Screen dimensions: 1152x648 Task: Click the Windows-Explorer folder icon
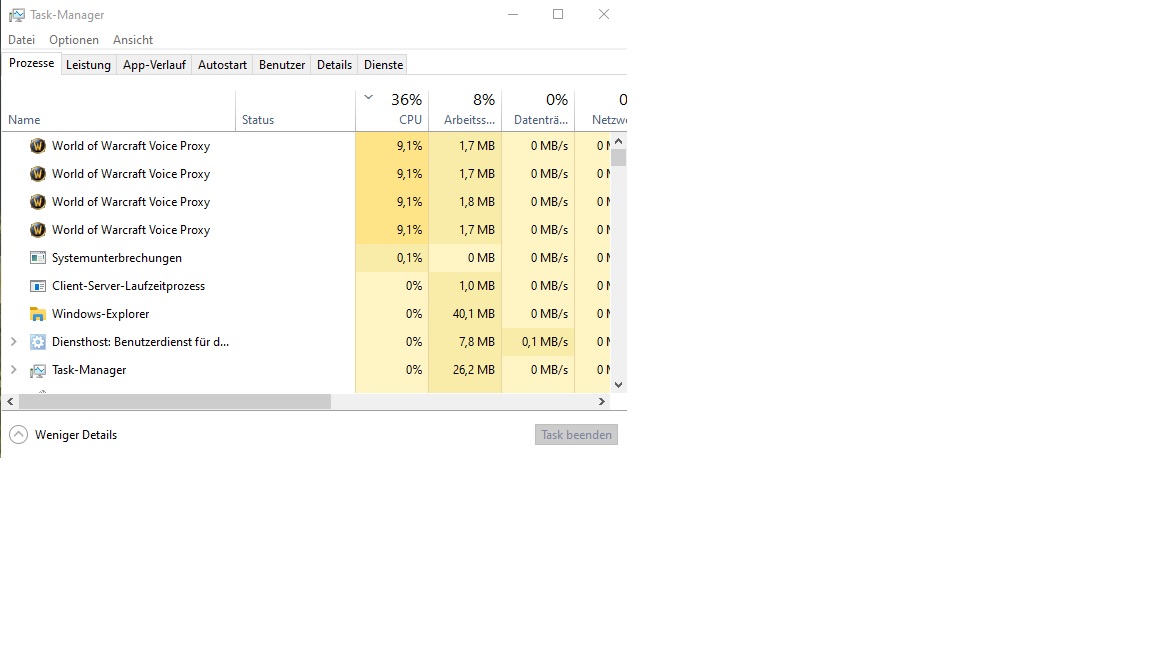37,314
